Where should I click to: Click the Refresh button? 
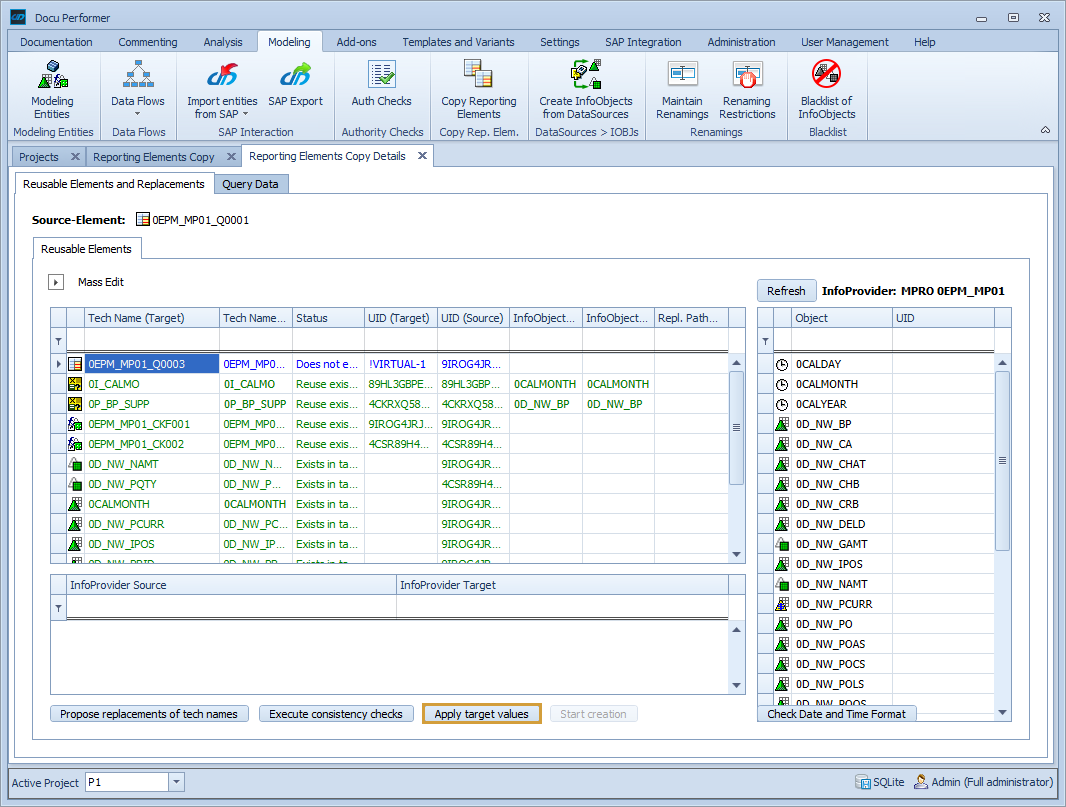tap(786, 290)
